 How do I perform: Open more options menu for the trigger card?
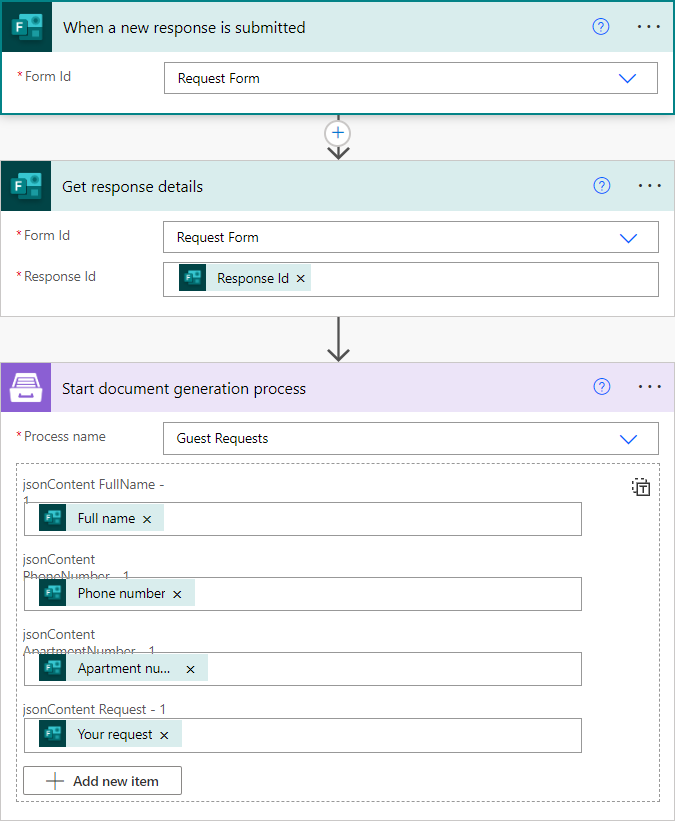click(x=649, y=27)
